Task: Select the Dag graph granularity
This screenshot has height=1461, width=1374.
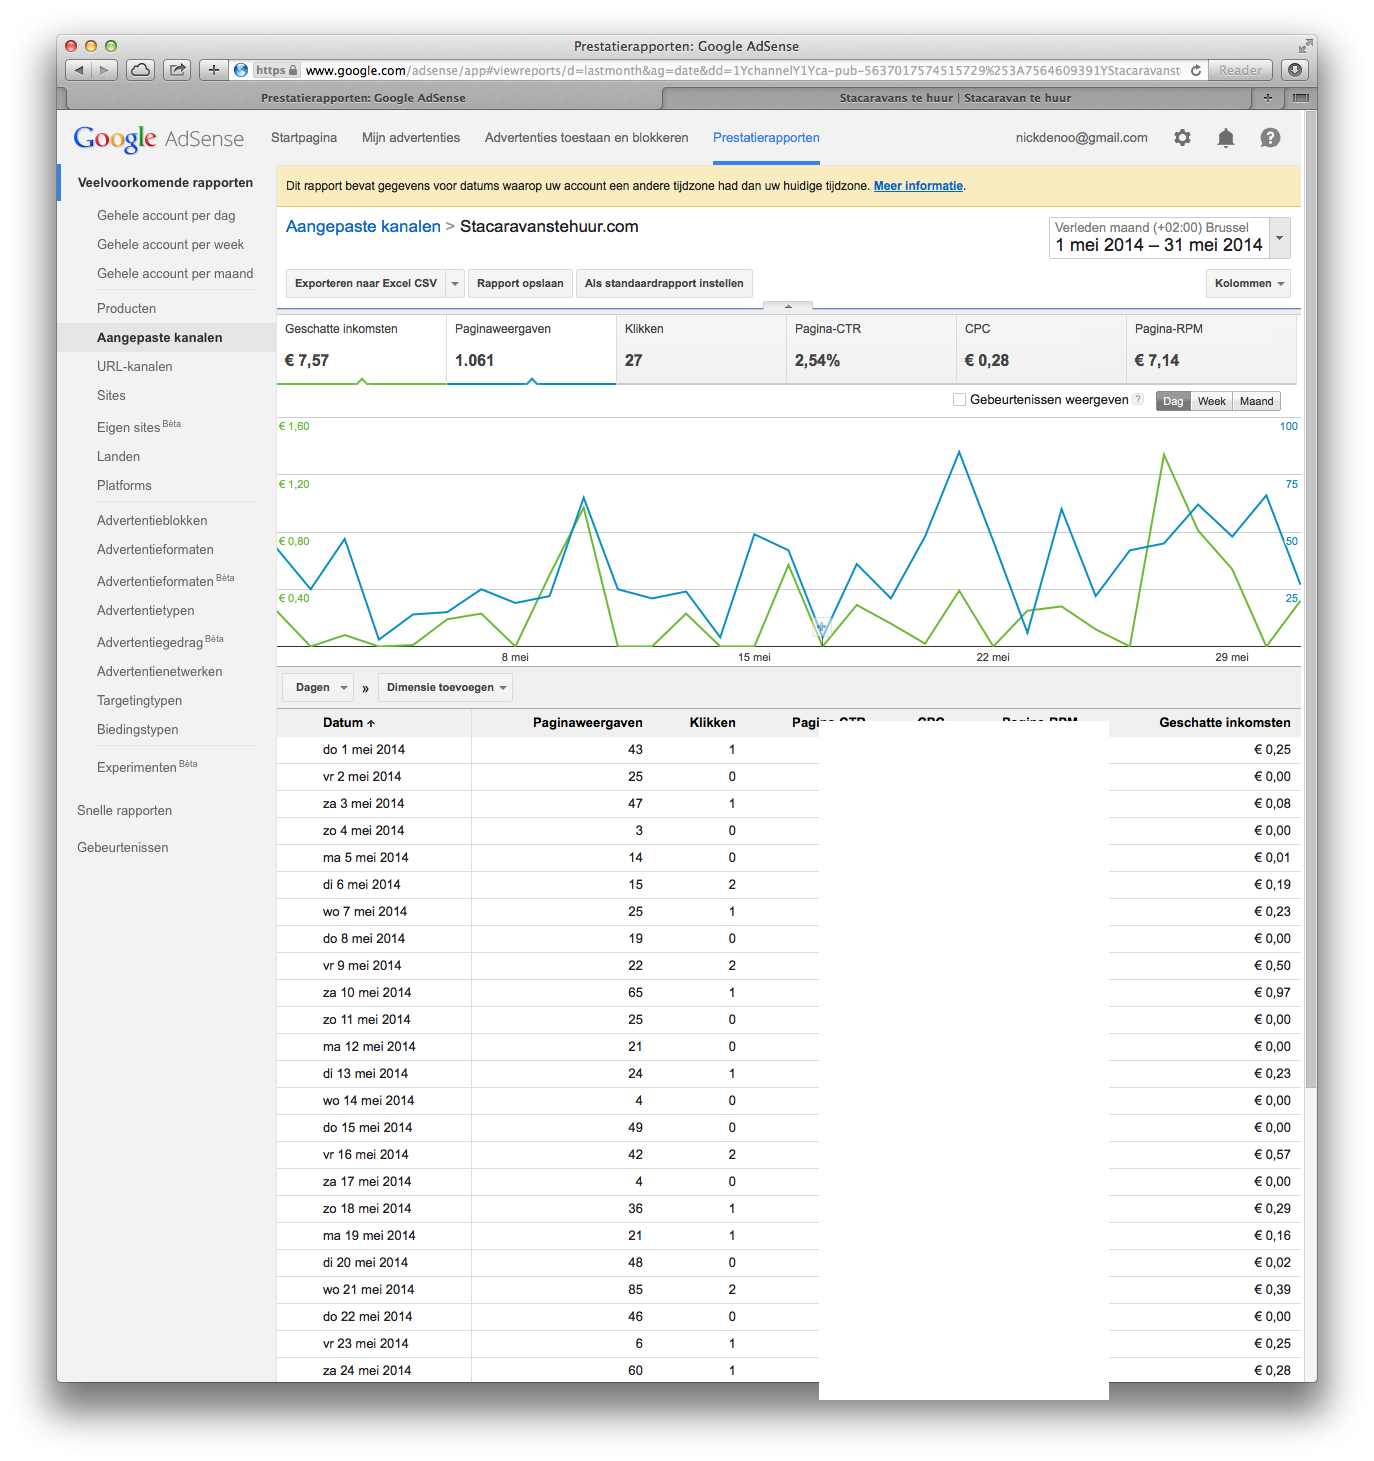Action: [x=1173, y=401]
